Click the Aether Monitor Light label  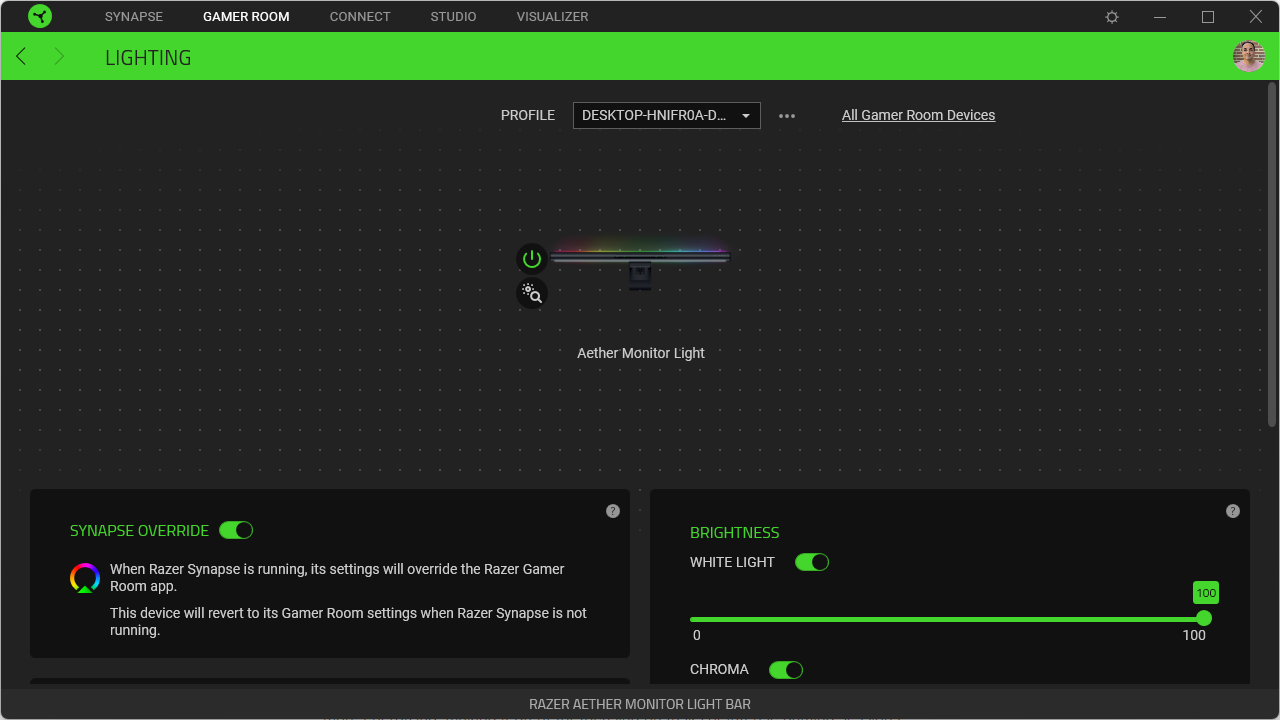pyautogui.click(x=641, y=353)
